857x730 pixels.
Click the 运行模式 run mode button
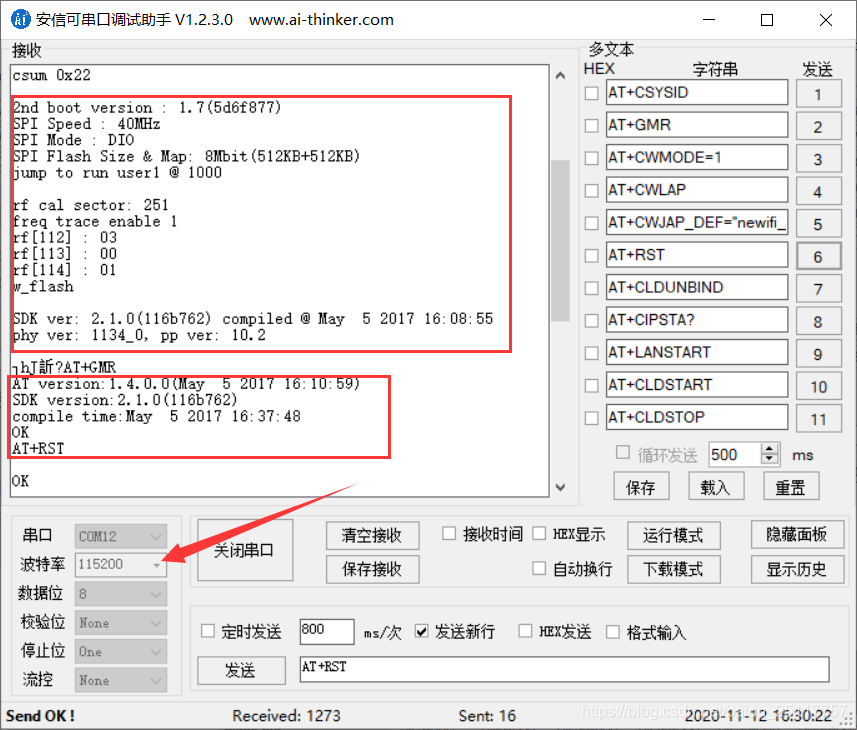[673, 535]
